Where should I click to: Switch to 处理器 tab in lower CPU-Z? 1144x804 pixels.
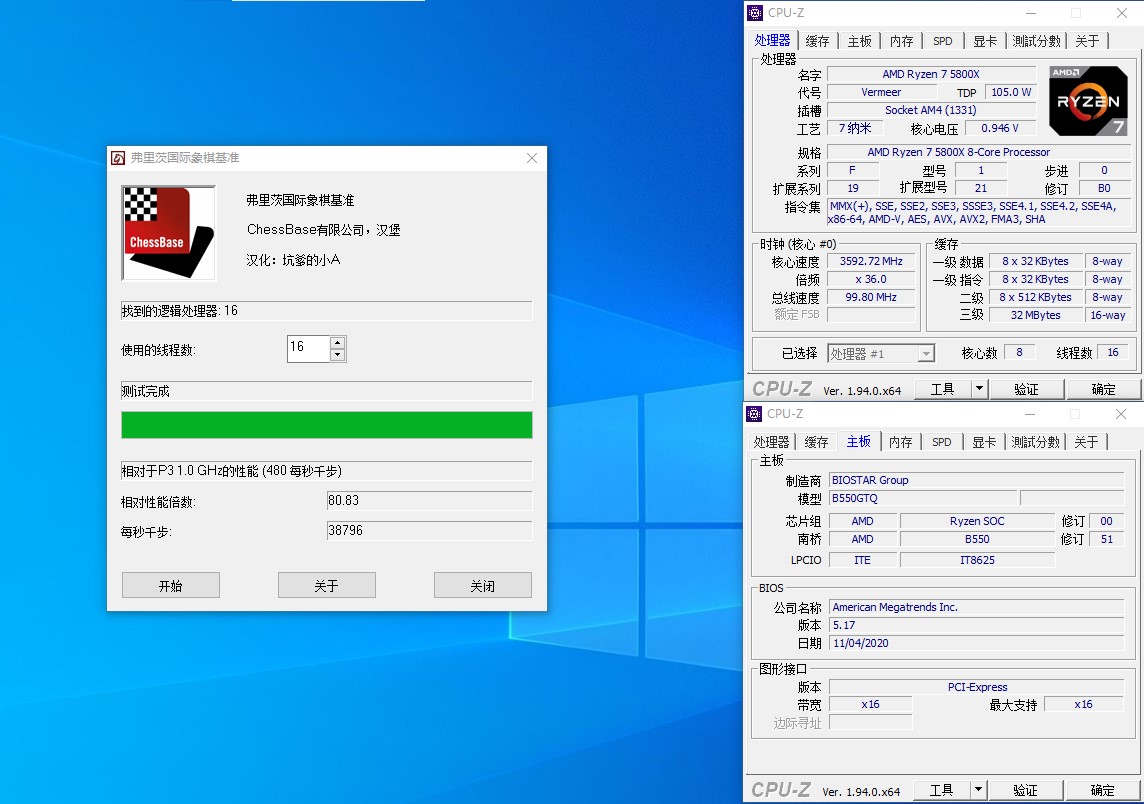click(772, 443)
